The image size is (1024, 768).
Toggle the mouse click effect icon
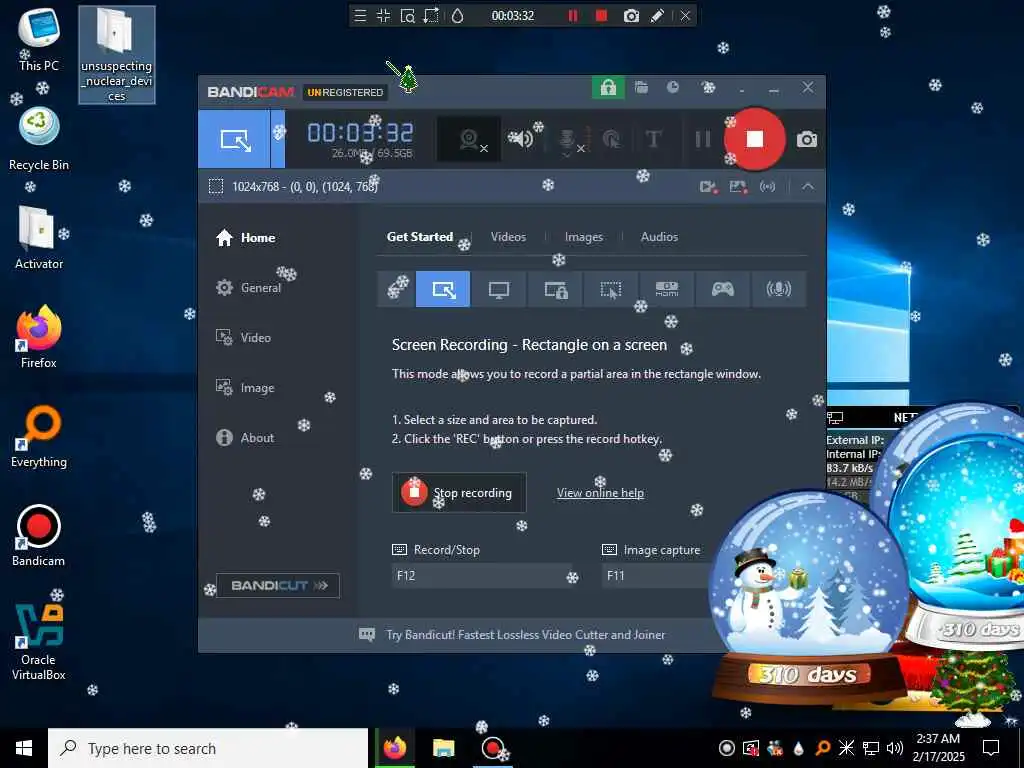pos(611,139)
